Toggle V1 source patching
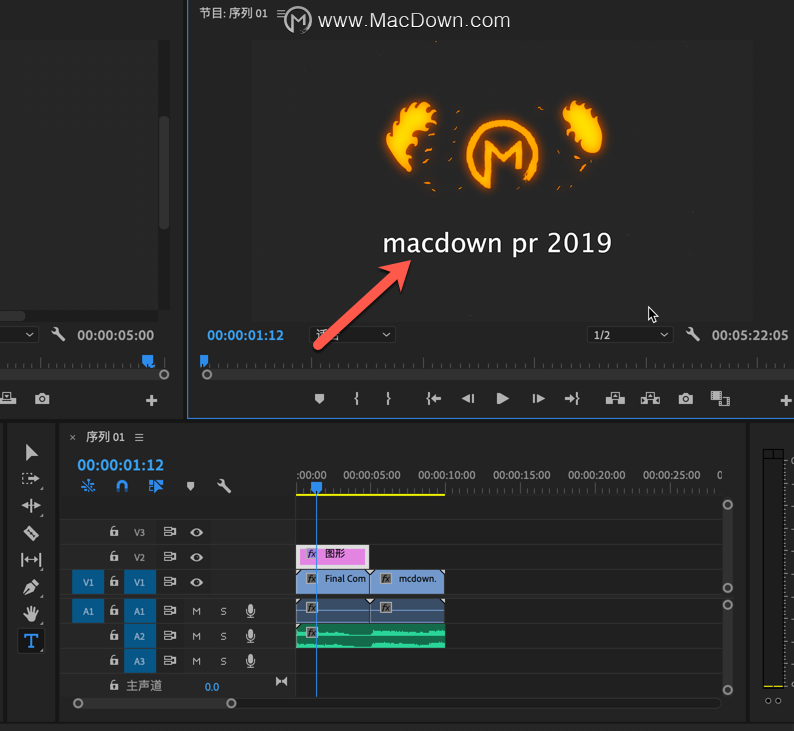This screenshot has height=731, width=794. point(88,582)
